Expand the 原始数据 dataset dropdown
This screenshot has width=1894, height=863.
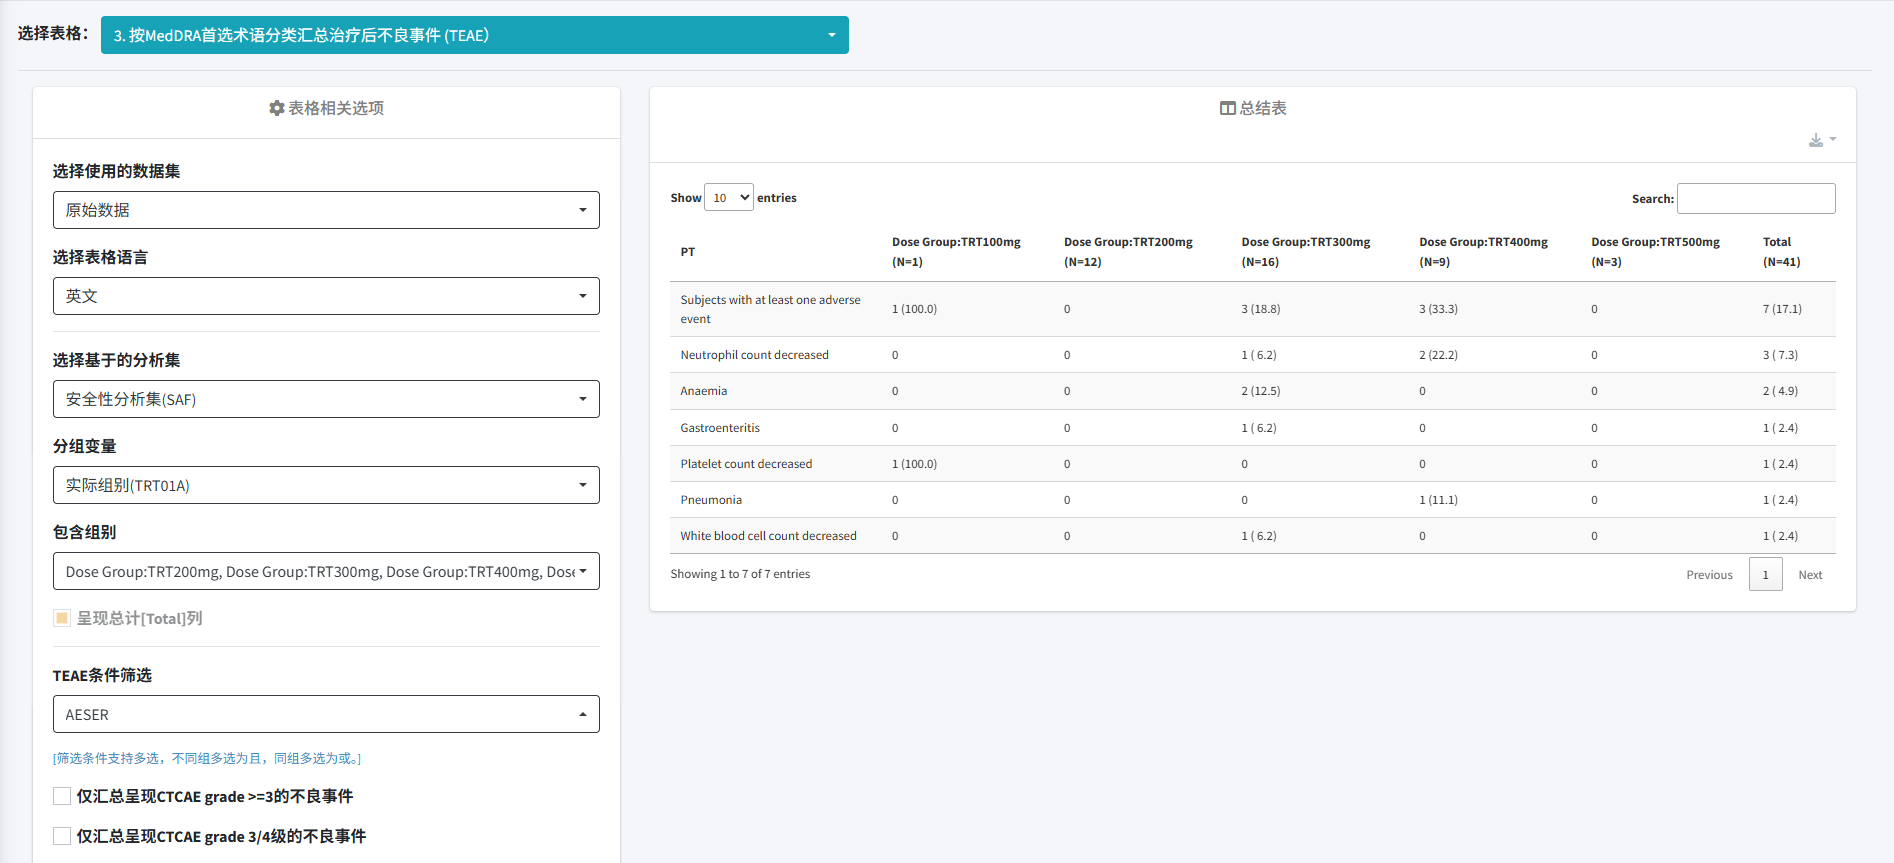[326, 210]
